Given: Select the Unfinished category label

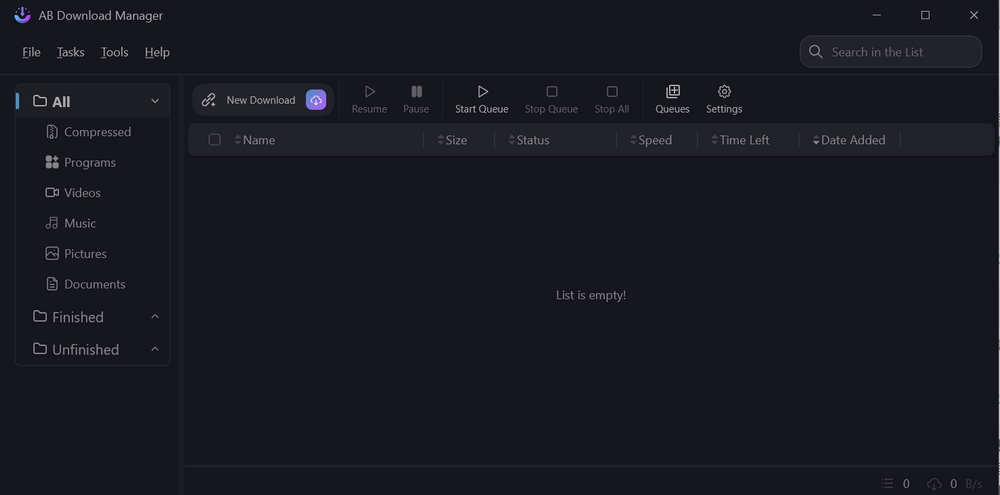Looking at the screenshot, I should [85, 350].
